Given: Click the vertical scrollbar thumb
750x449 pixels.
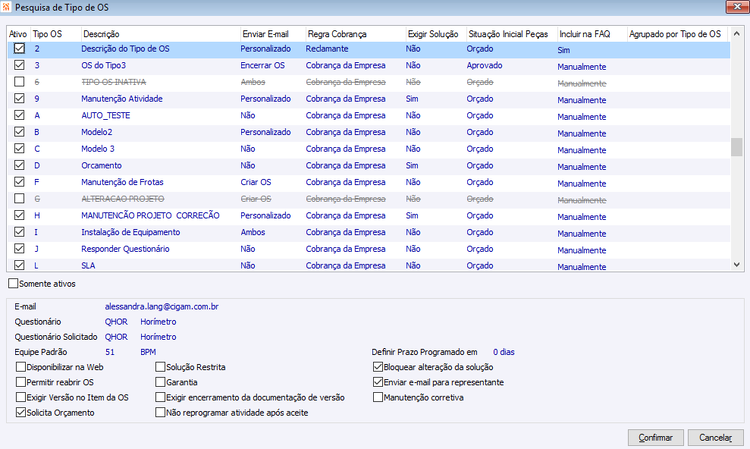Looking at the screenshot, I should pos(737,147).
